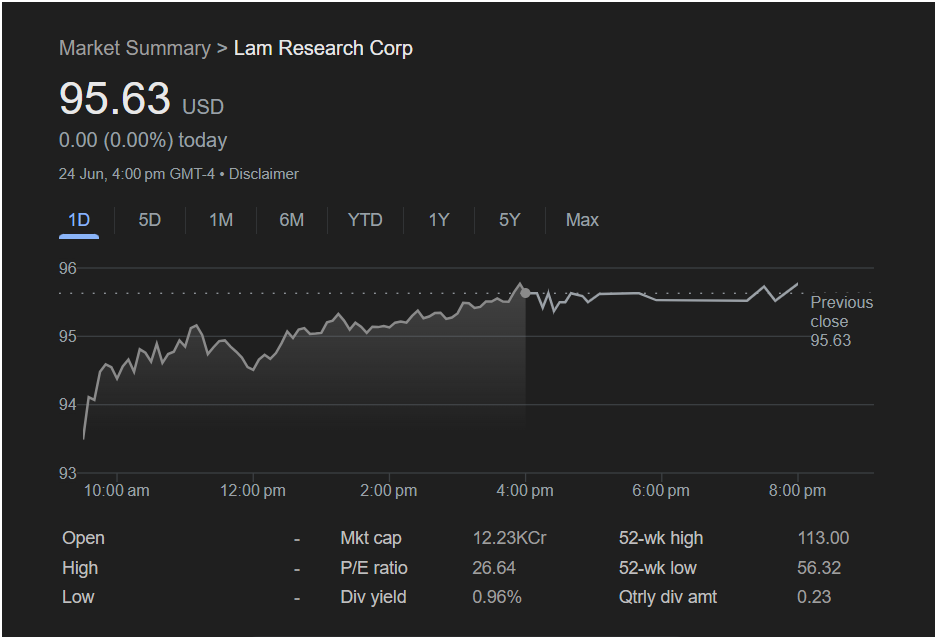Click the 10:00 am axis label
Image resolution: width=937 pixels, height=639 pixels.
[x=117, y=491]
